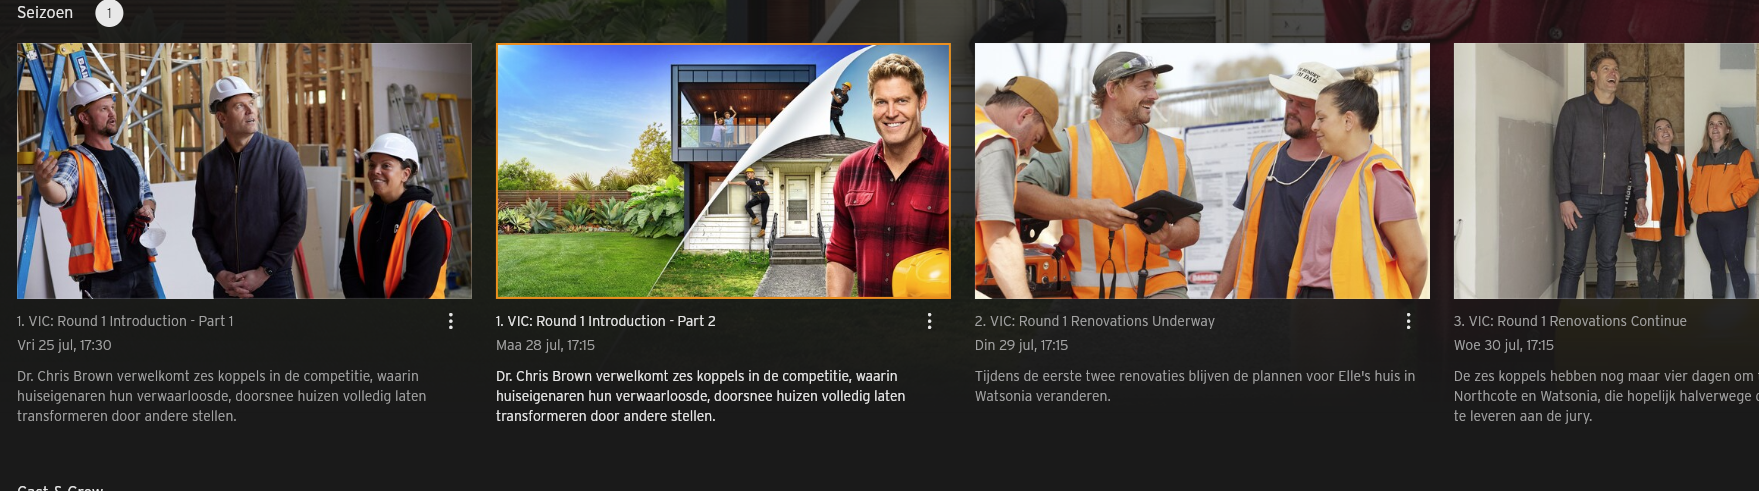Viewport: 1759px width, 491px height.
Task: Click the description mentioning Northcote en Watsonia
Action: [x=1606, y=396]
